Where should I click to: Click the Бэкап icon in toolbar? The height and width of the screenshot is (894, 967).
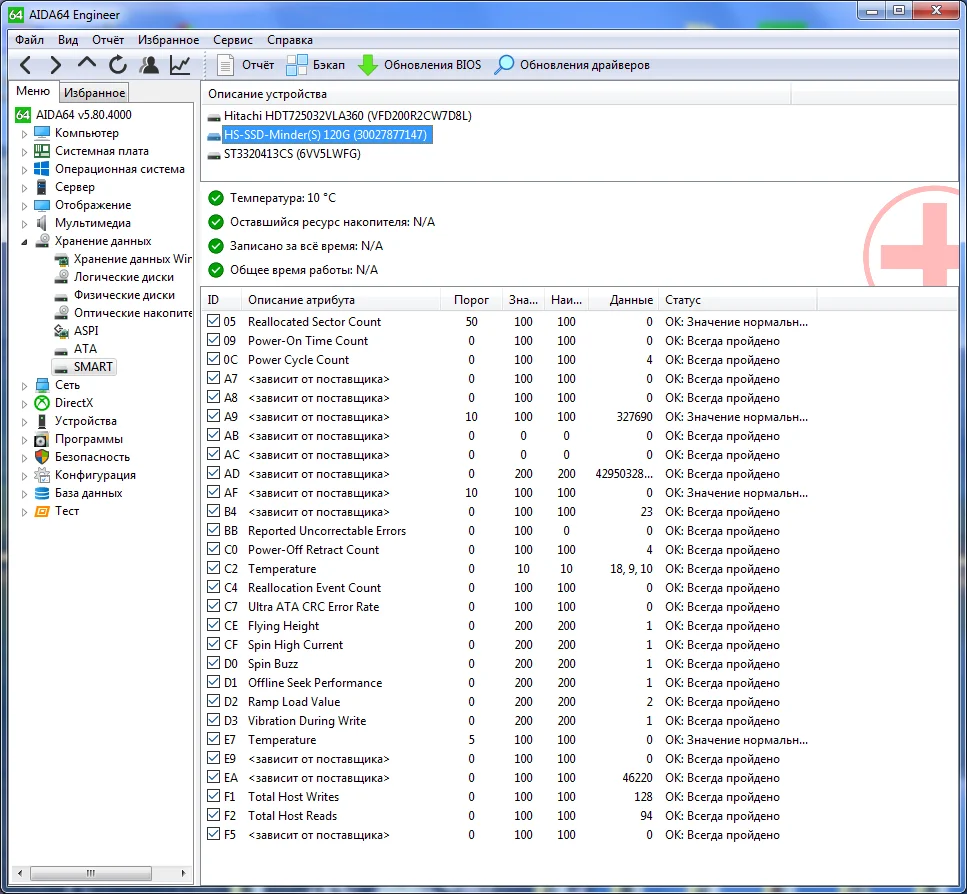point(297,65)
